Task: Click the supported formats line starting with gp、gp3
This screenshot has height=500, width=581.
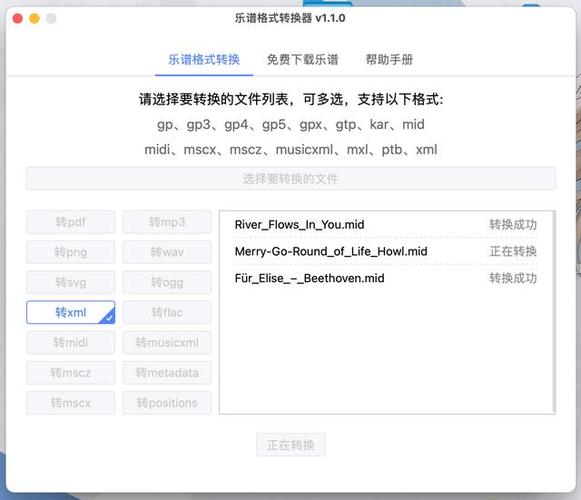Action: (x=291, y=125)
